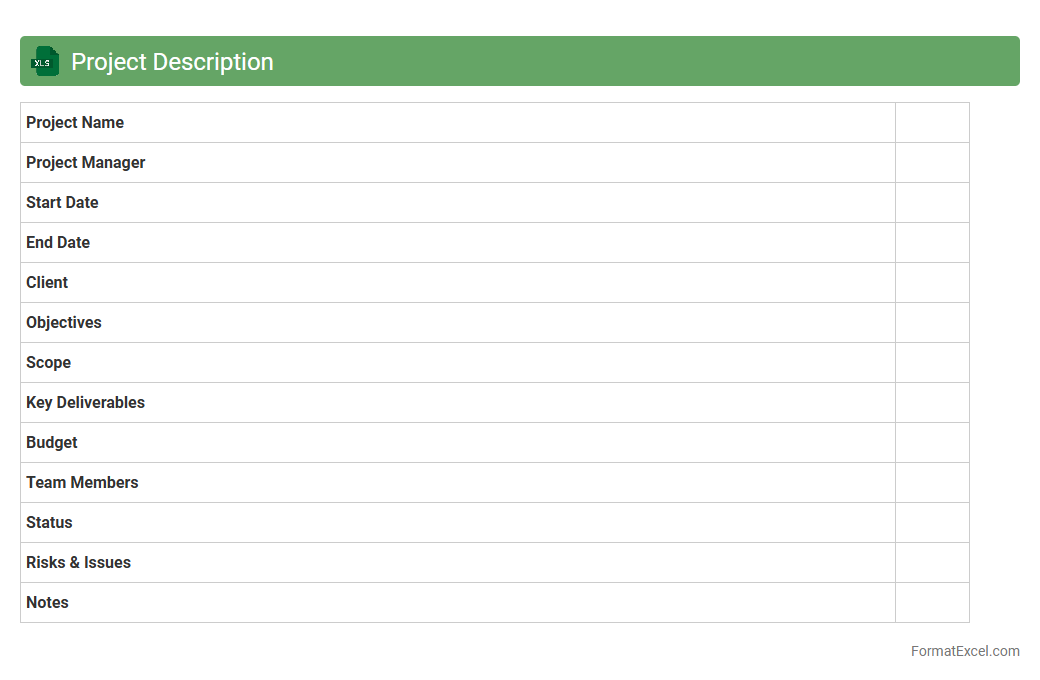Click the Project Description header title
The width and height of the screenshot is (1040, 680).
point(172,62)
